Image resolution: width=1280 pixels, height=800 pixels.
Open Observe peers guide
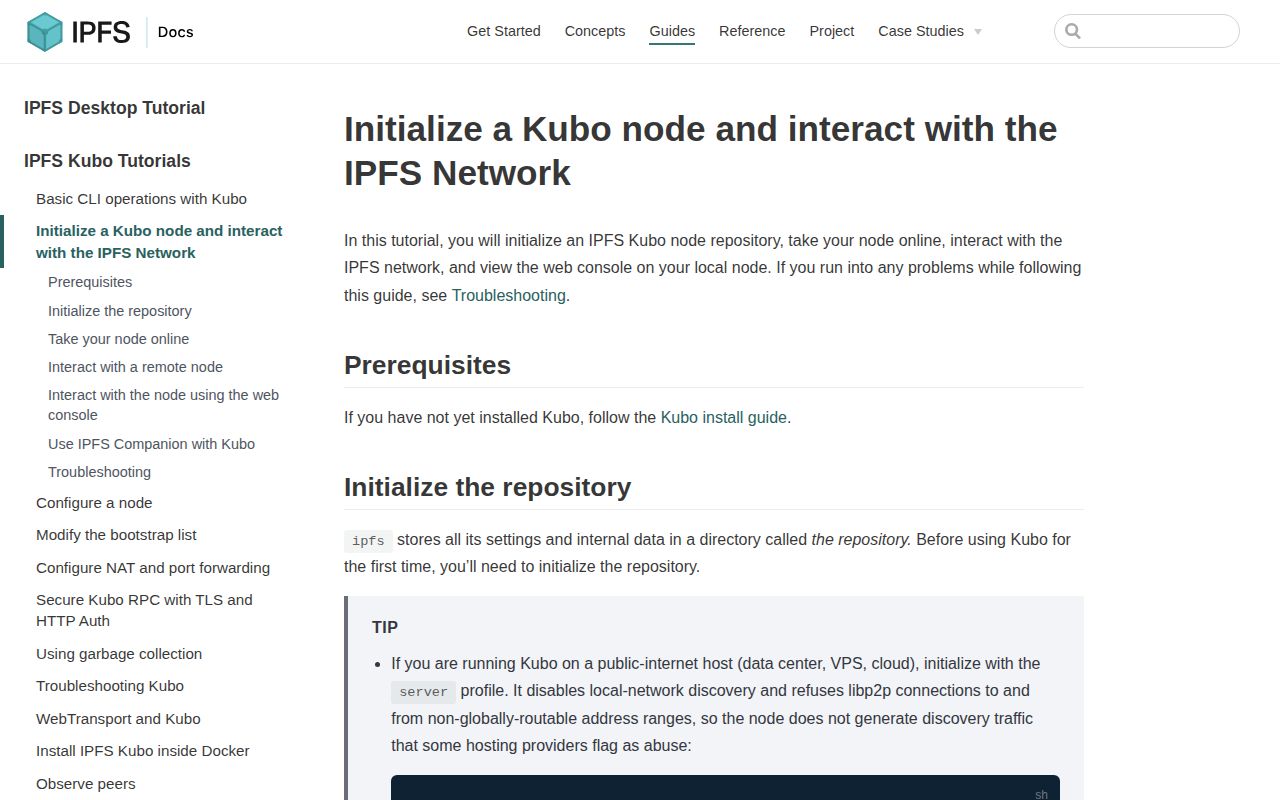[x=86, y=784]
